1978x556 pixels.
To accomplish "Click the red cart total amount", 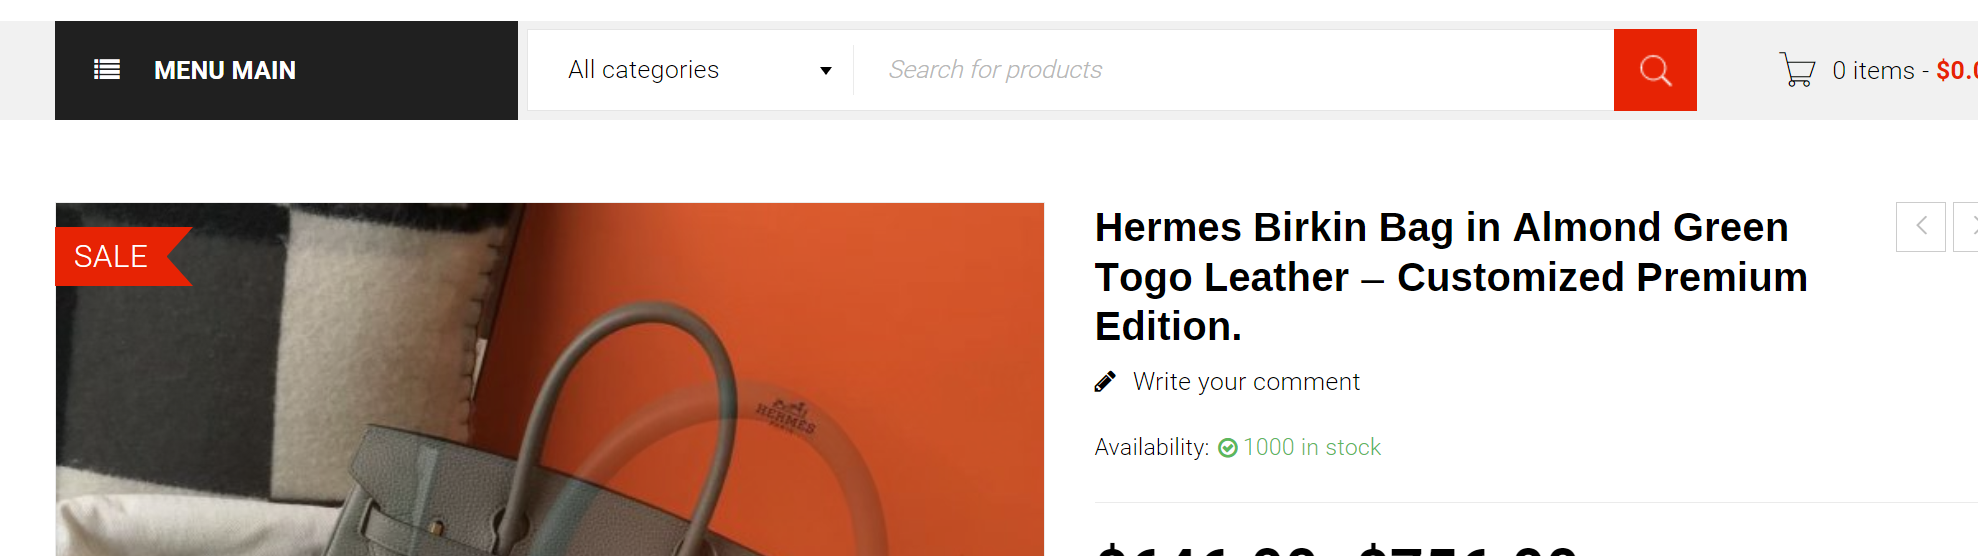I will tap(1956, 71).
